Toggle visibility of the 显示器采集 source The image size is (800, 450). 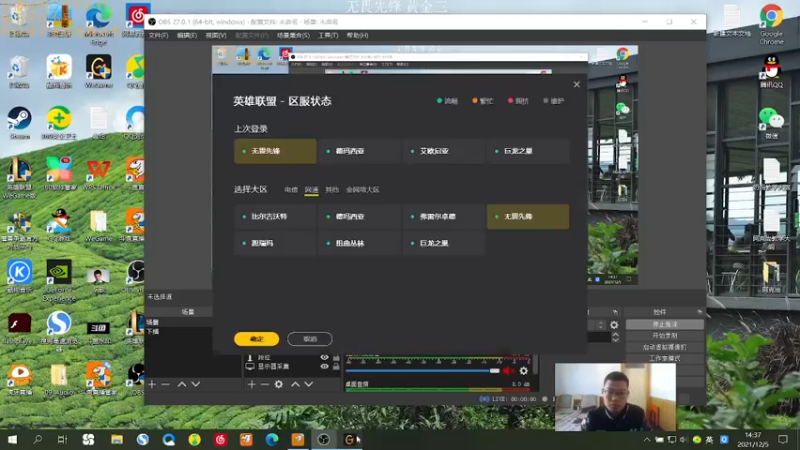[324, 366]
